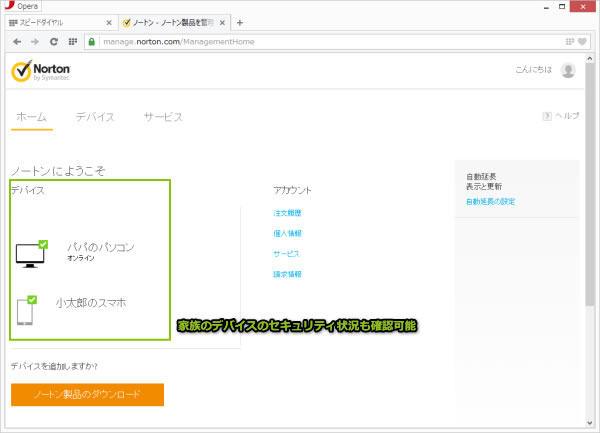Open the 自動延長の設定 link
The height and width of the screenshot is (433, 600).
click(x=491, y=202)
